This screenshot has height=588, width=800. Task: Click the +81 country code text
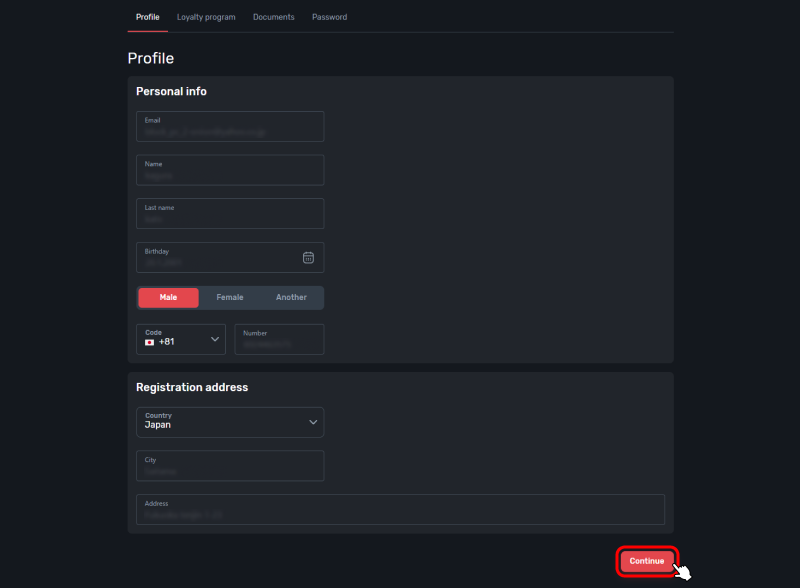tap(167, 342)
